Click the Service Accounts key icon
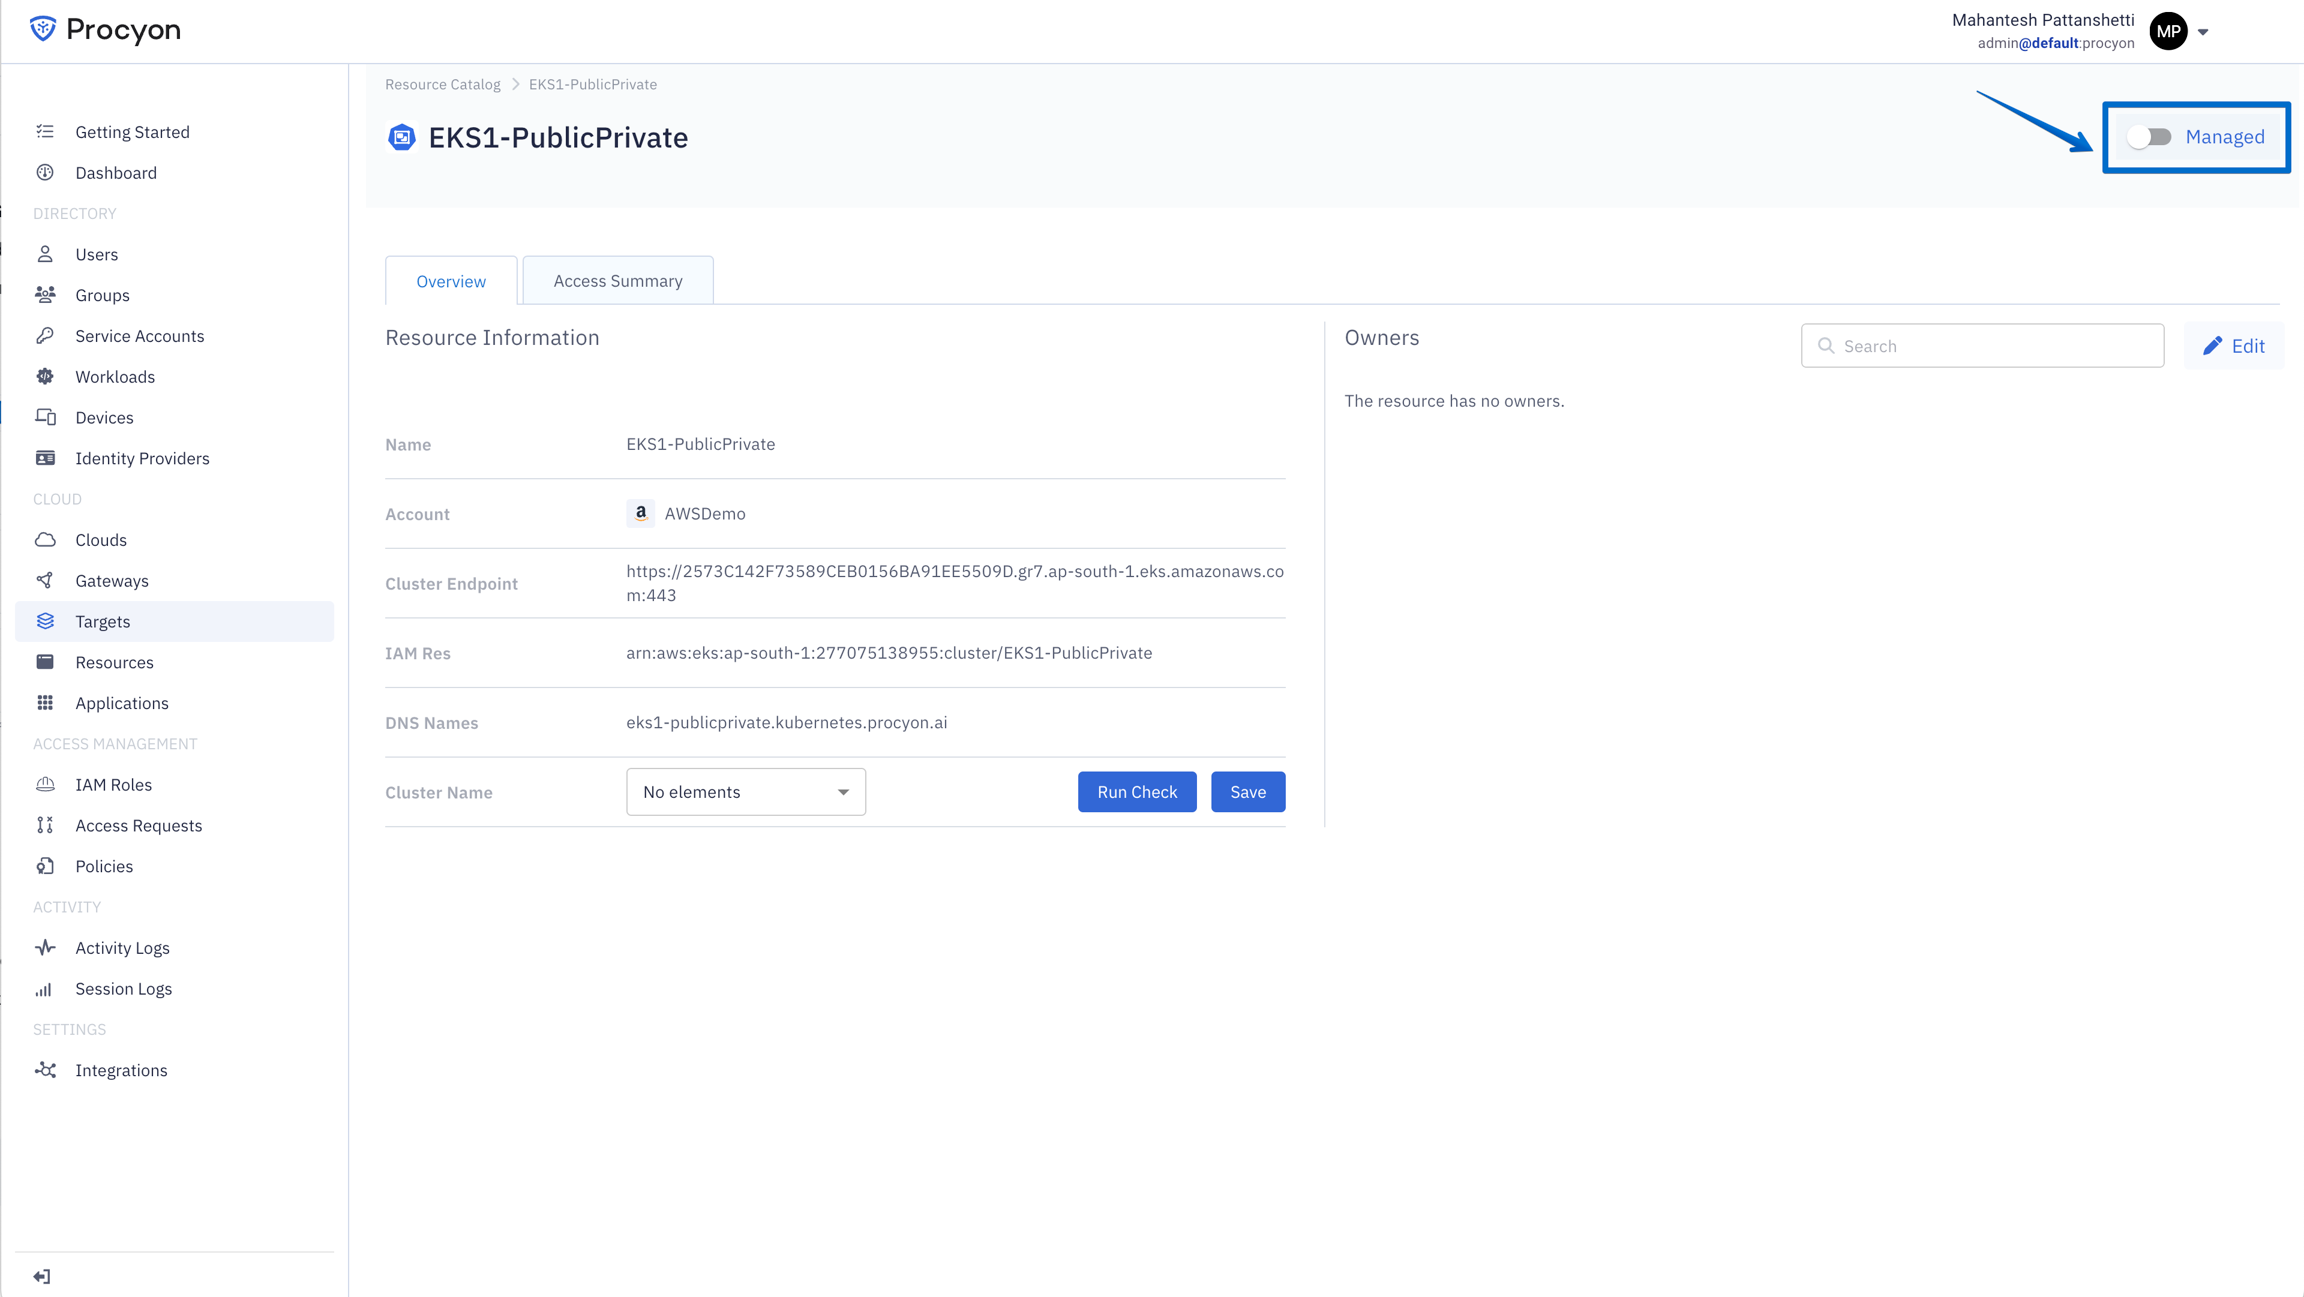Image resolution: width=2304 pixels, height=1297 pixels. pyautogui.click(x=45, y=335)
